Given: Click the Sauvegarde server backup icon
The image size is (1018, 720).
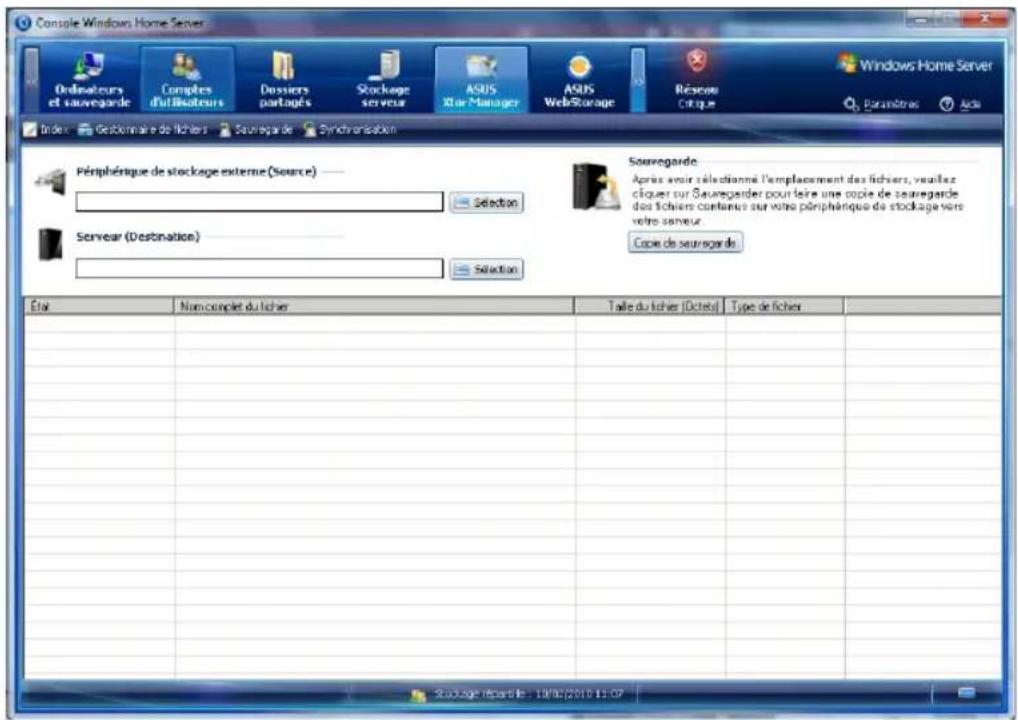Looking at the screenshot, I should (x=595, y=187).
